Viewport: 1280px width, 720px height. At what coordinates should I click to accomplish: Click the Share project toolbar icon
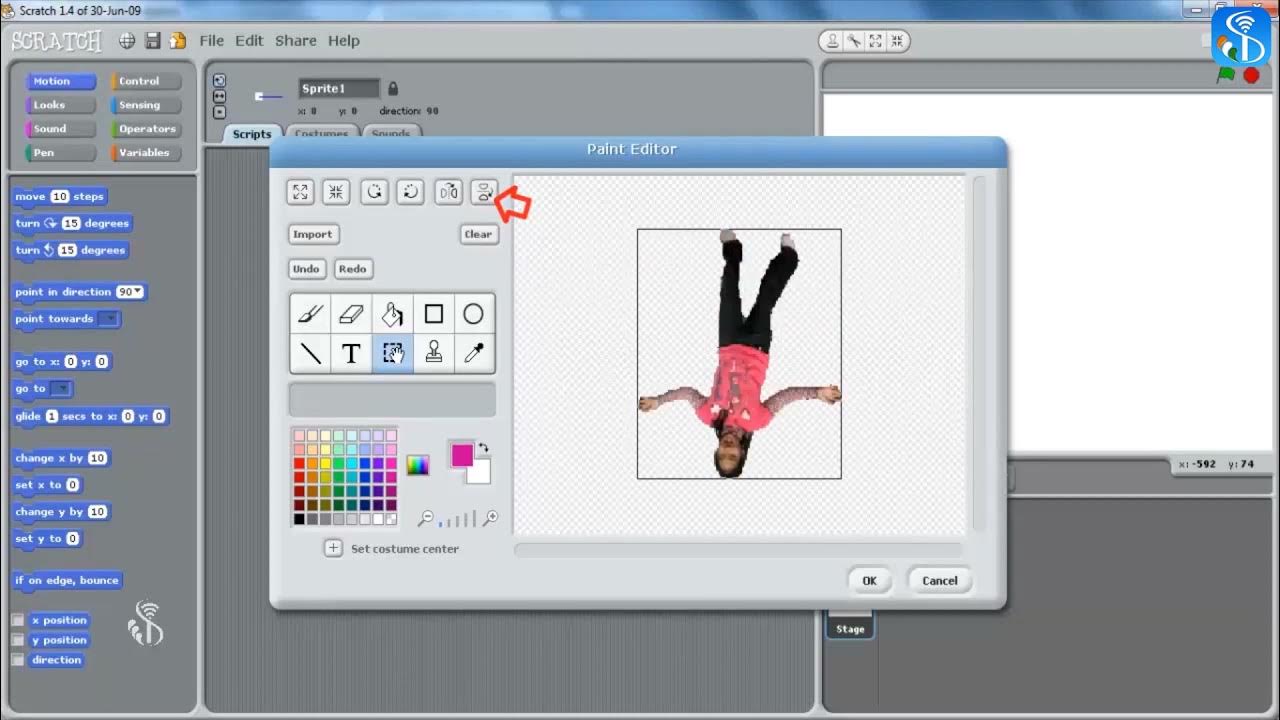178,41
